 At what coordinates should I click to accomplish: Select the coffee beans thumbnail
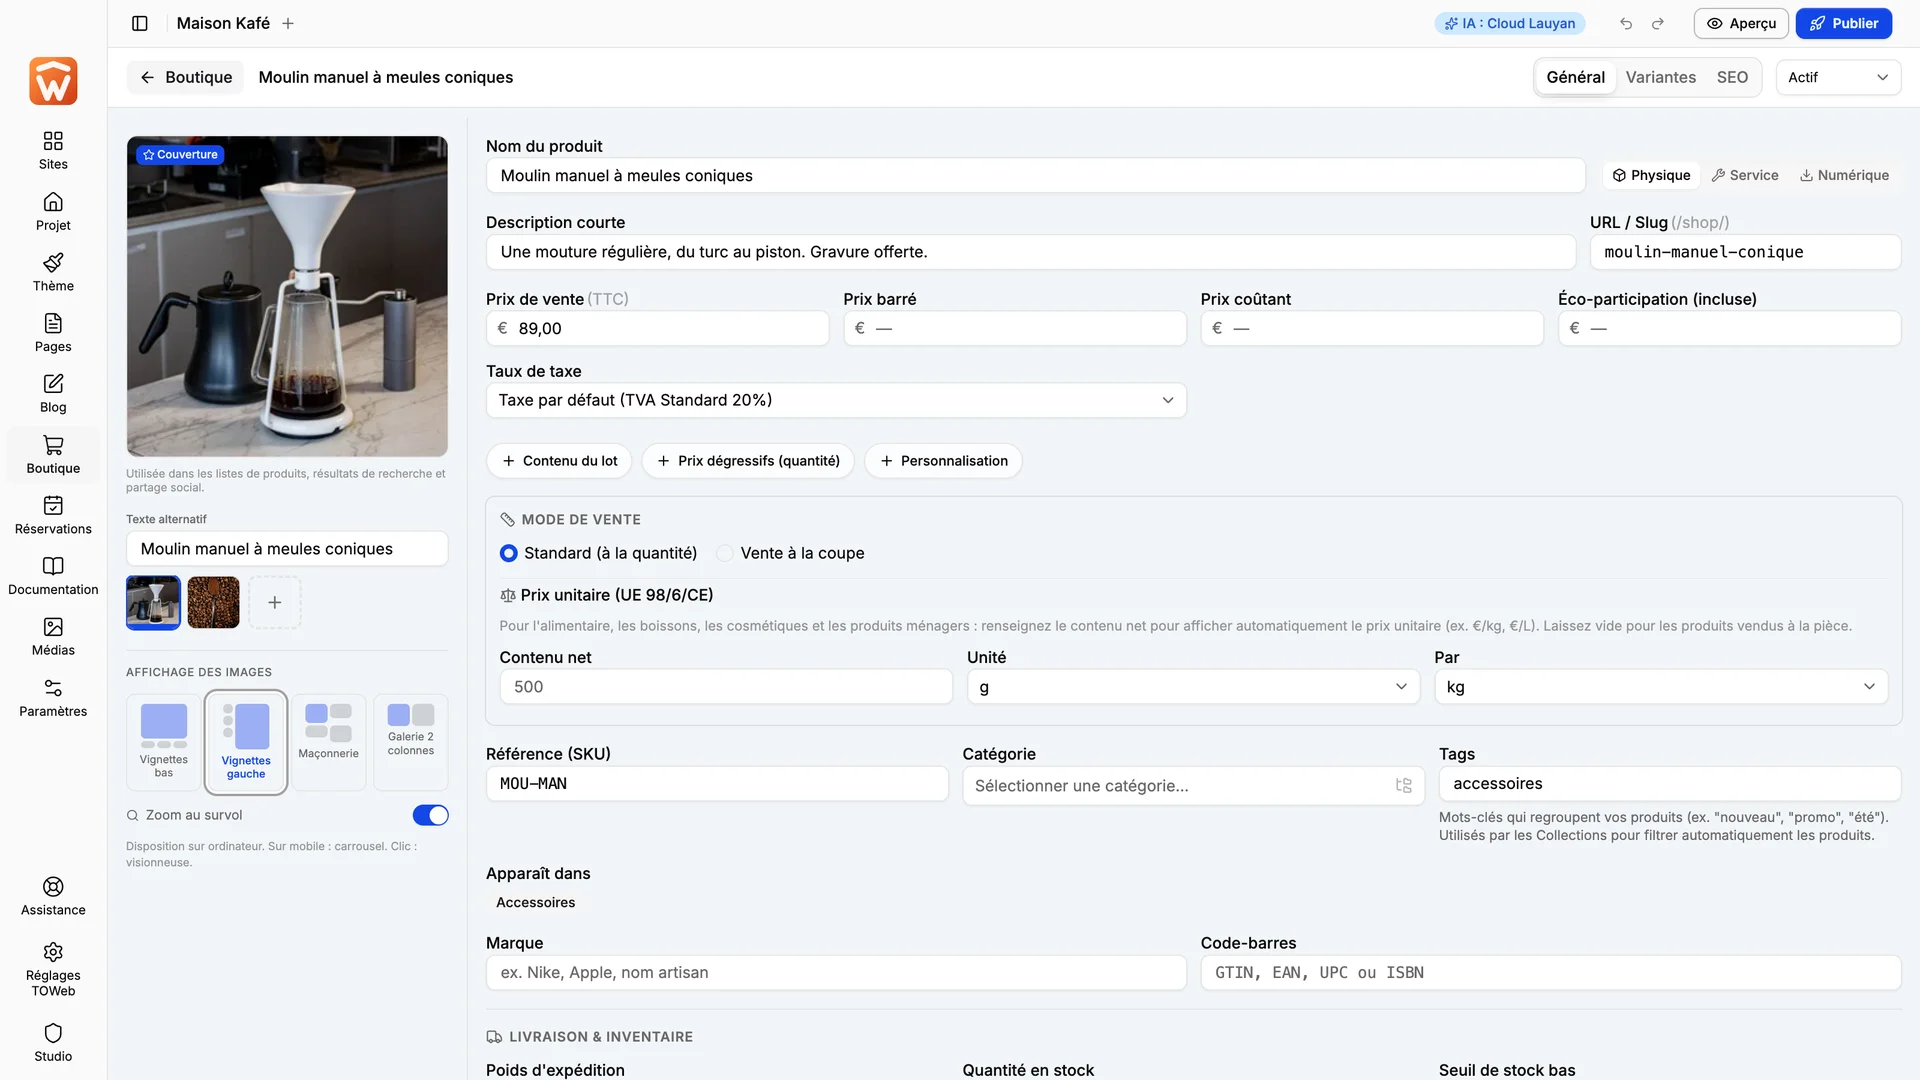[214, 602]
